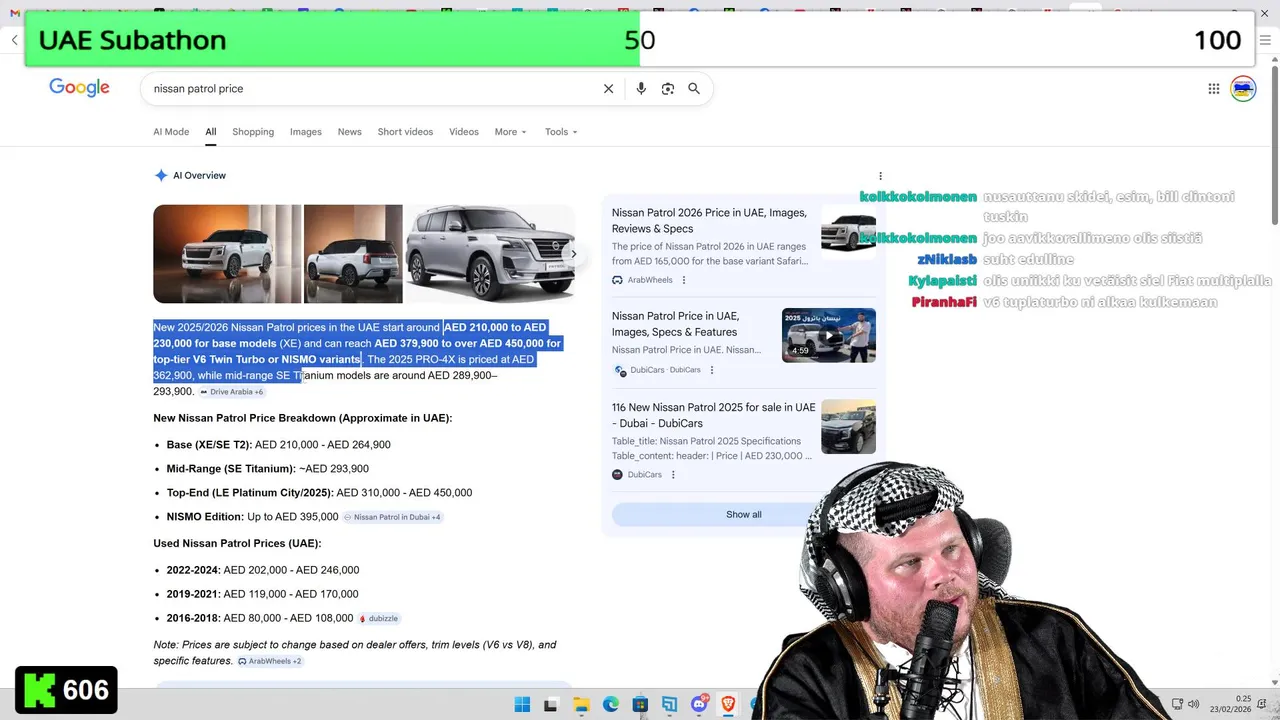The image size is (1280, 720).
Task: Switch to Short videos tab
Action: pos(405,132)
